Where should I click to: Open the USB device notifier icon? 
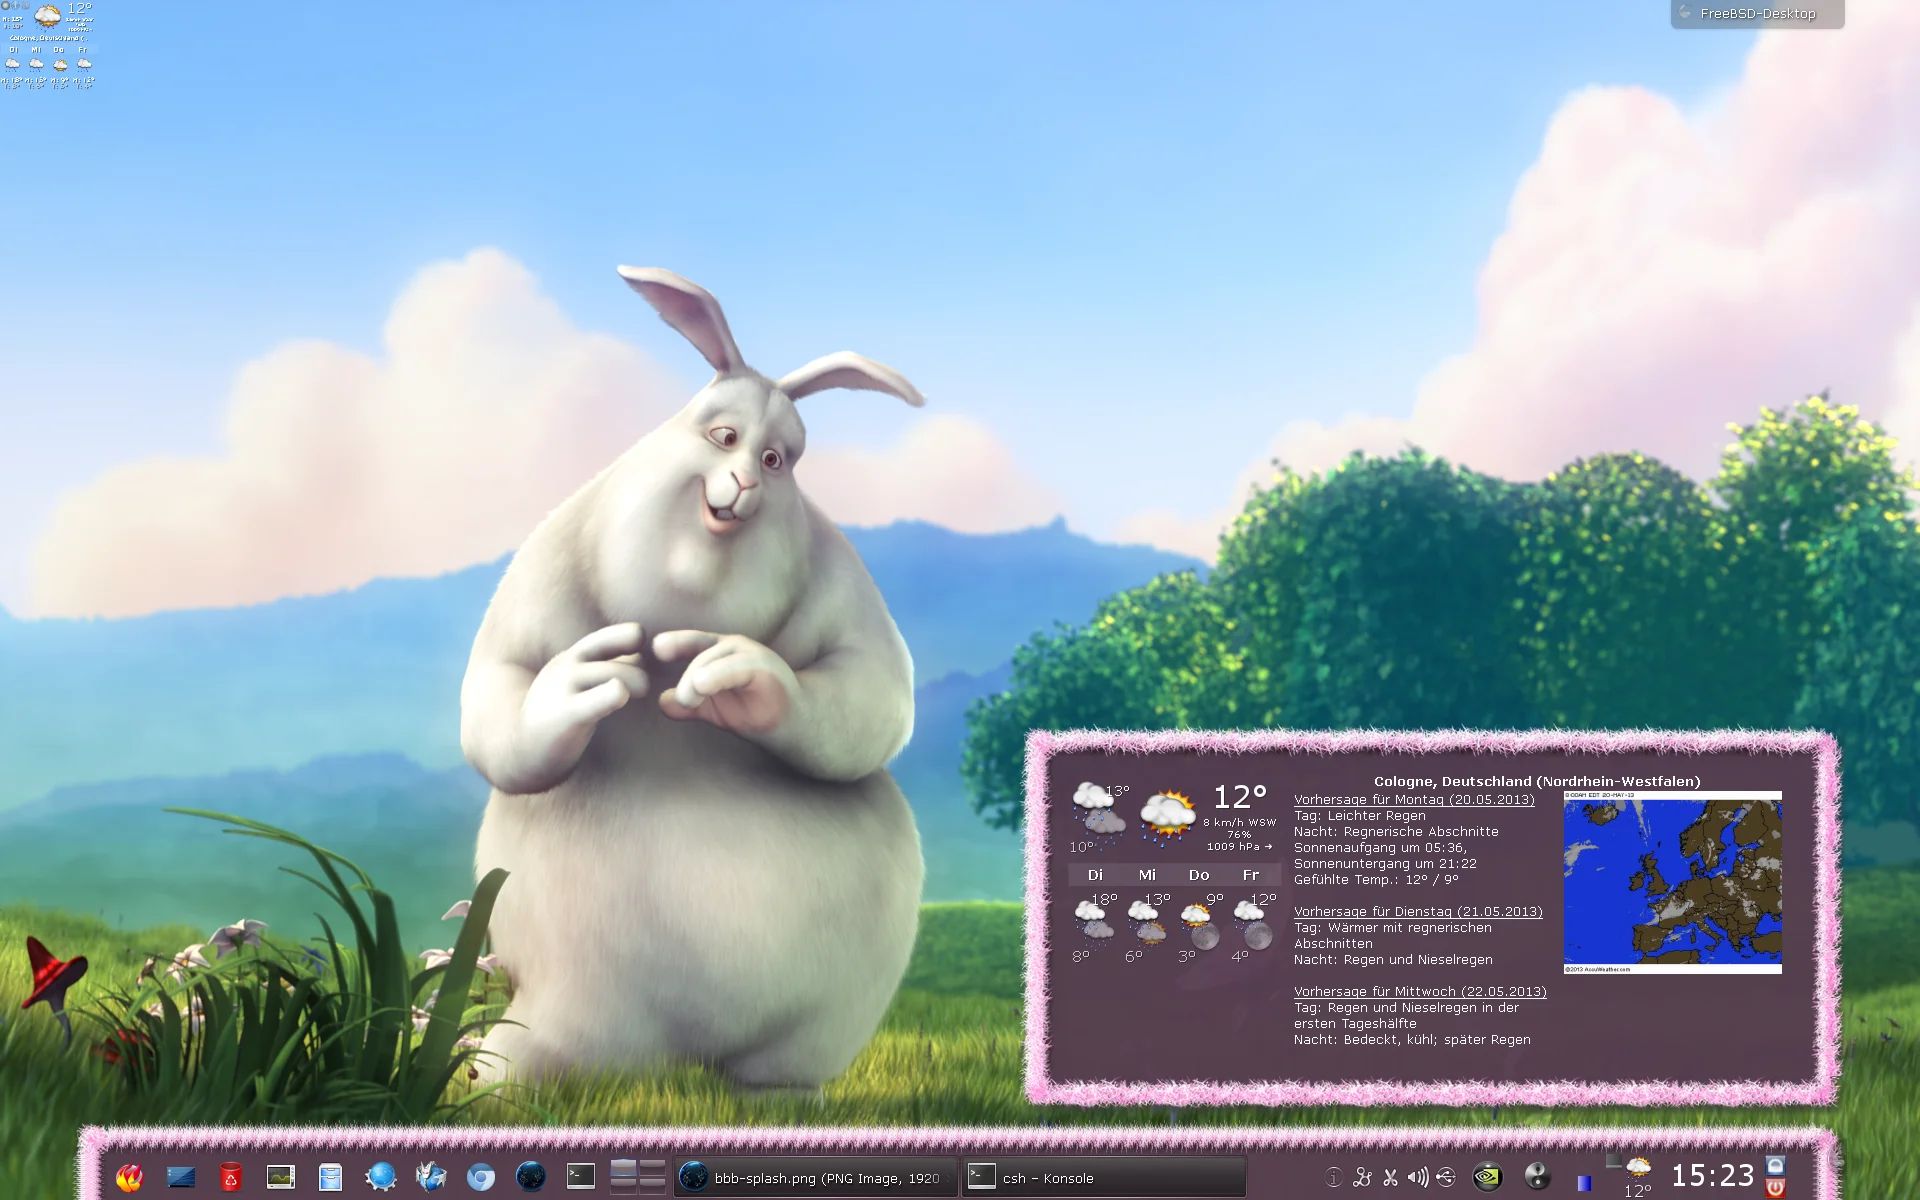[1446, 1178]
